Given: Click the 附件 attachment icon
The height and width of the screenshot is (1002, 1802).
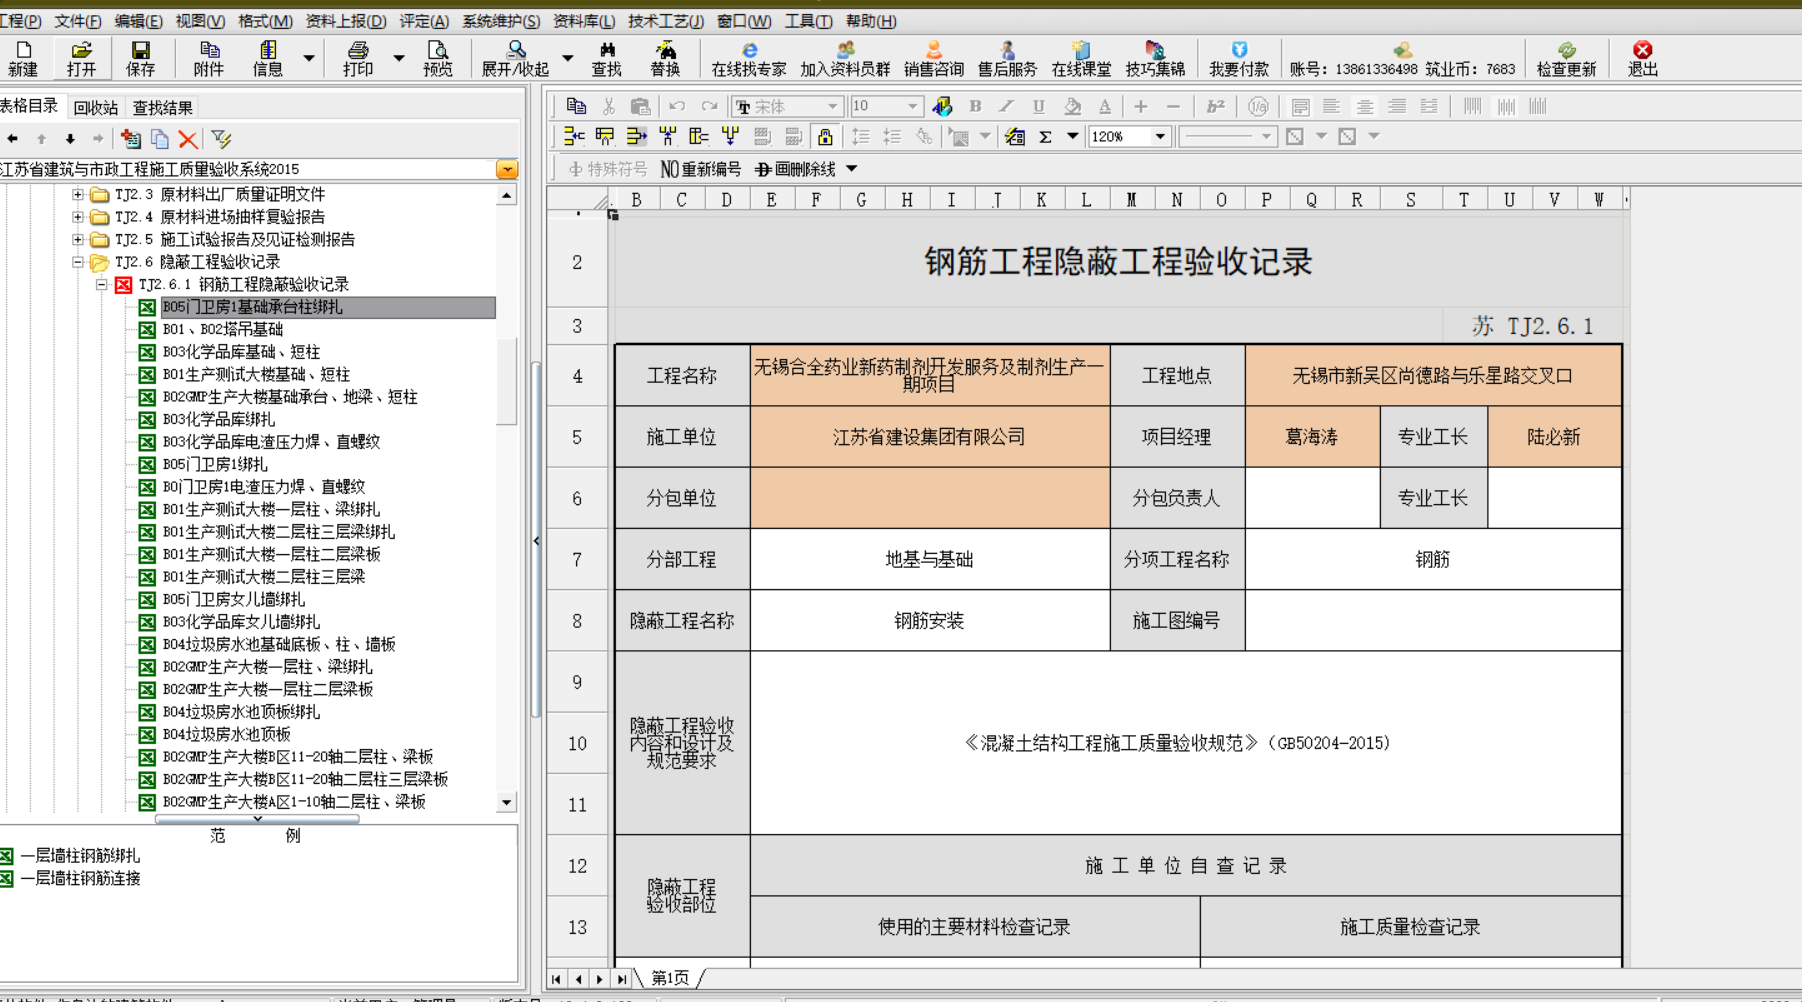Looking at the screenshot, I should pyautogui.click(x=209, y=59).
